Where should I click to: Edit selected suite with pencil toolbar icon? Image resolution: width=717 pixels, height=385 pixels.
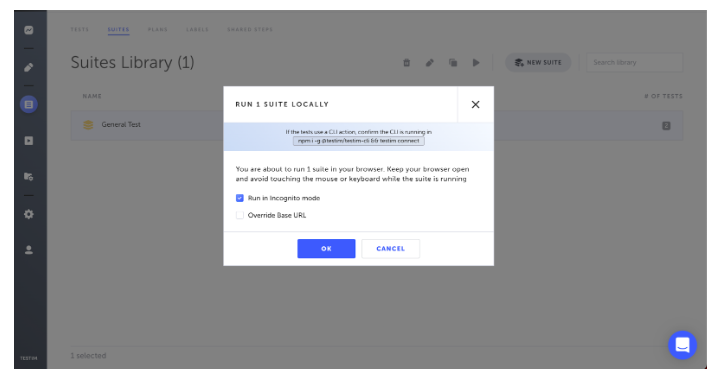coord(429,63)
